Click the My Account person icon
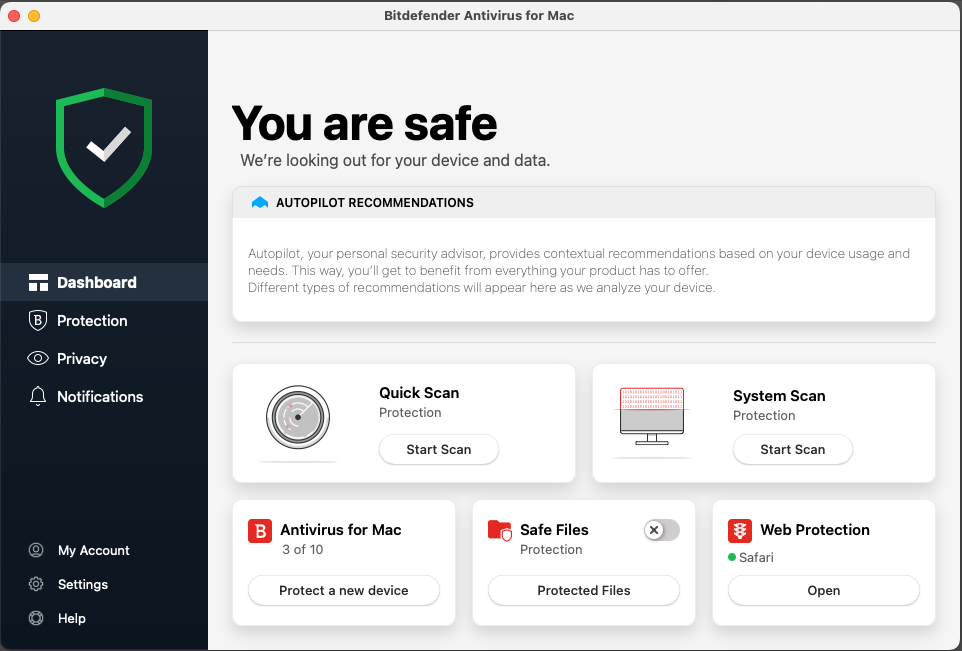Screen dimensions: 962x651 [x=38, y=550]
